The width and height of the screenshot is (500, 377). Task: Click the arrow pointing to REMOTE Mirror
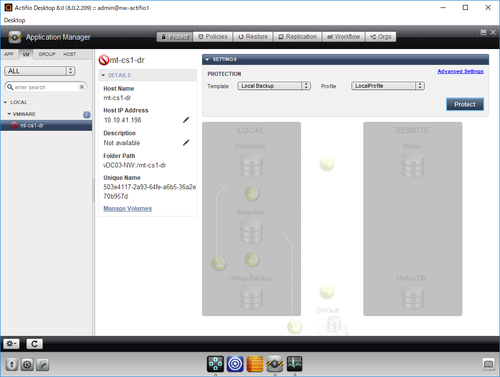pyautogui.click(x=327, y=164)
